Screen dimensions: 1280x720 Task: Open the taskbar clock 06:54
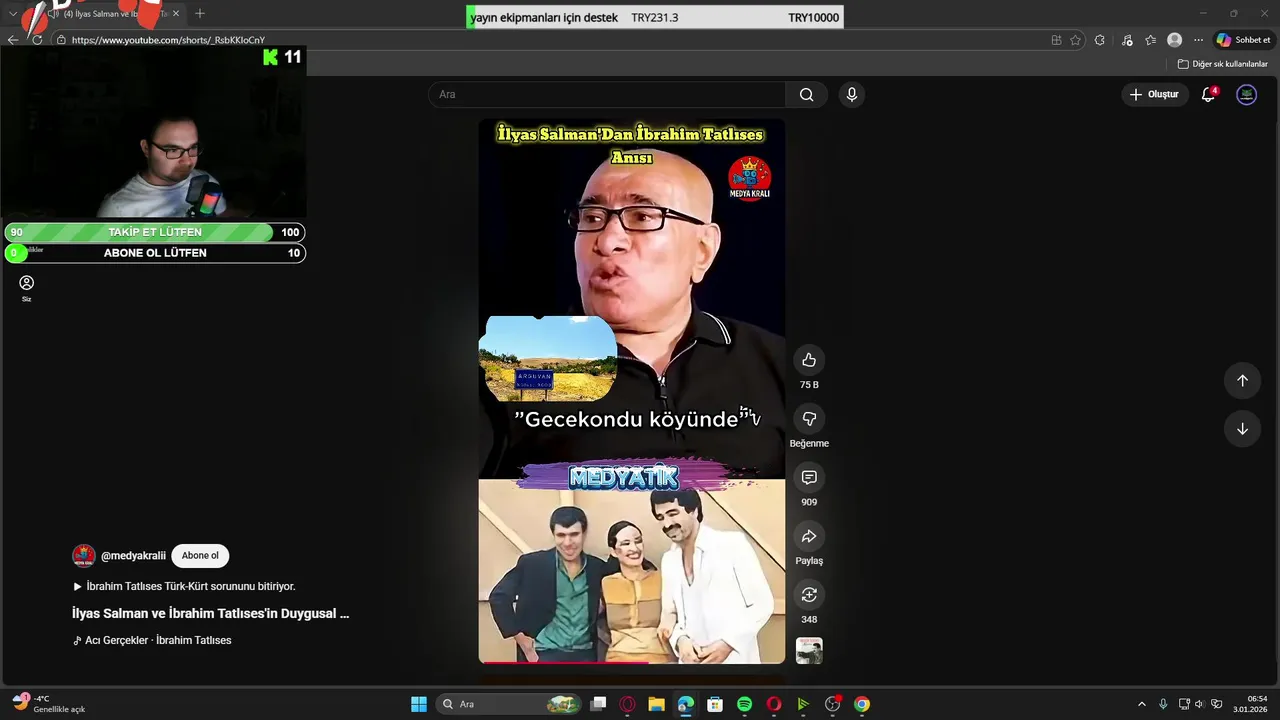tap(1250, 704)
